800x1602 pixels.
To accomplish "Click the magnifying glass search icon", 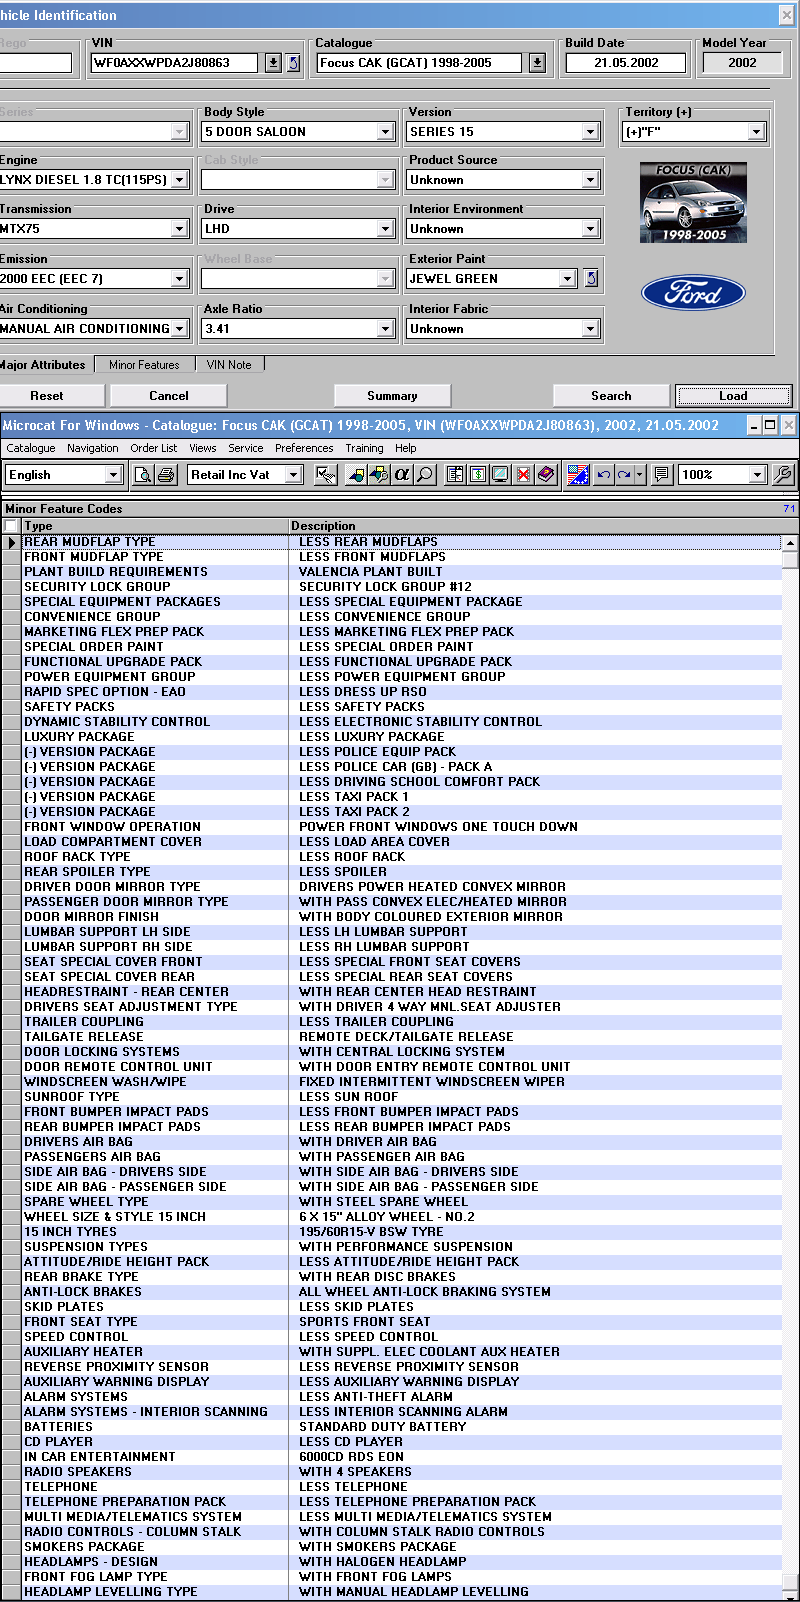I will click(425, 475).
